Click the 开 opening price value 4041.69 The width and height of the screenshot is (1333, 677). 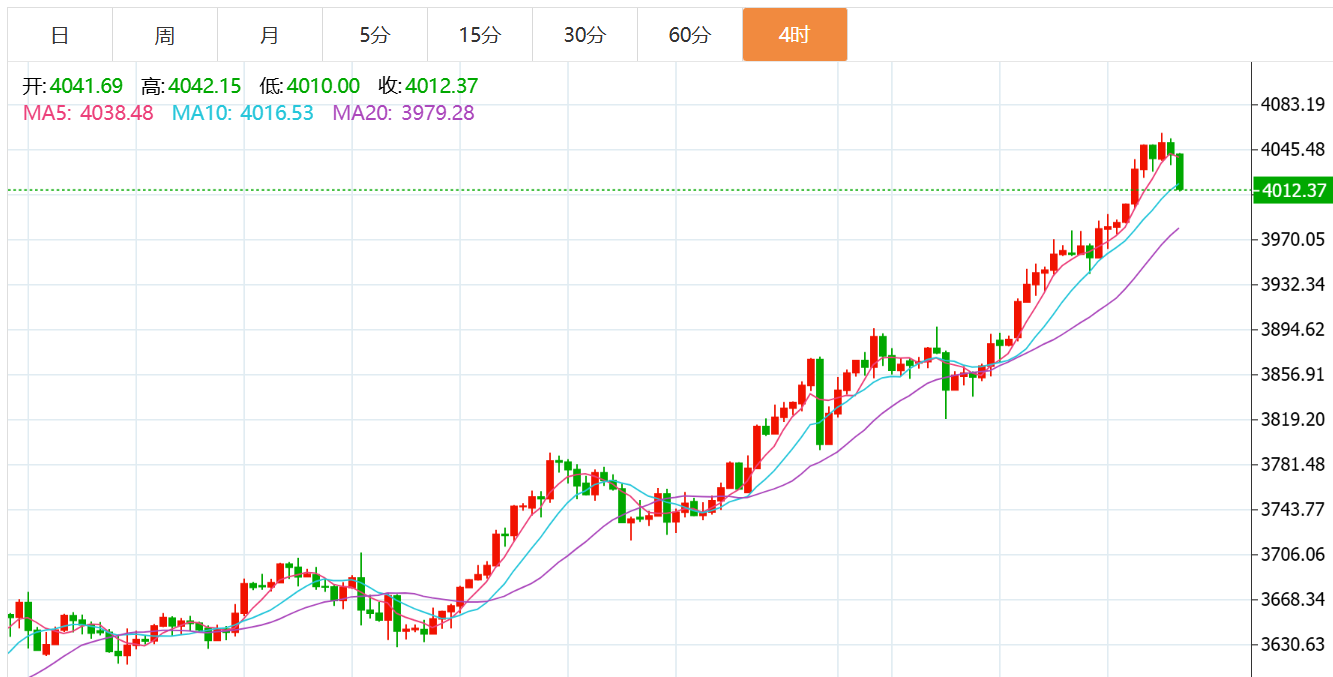click(86, 86)
